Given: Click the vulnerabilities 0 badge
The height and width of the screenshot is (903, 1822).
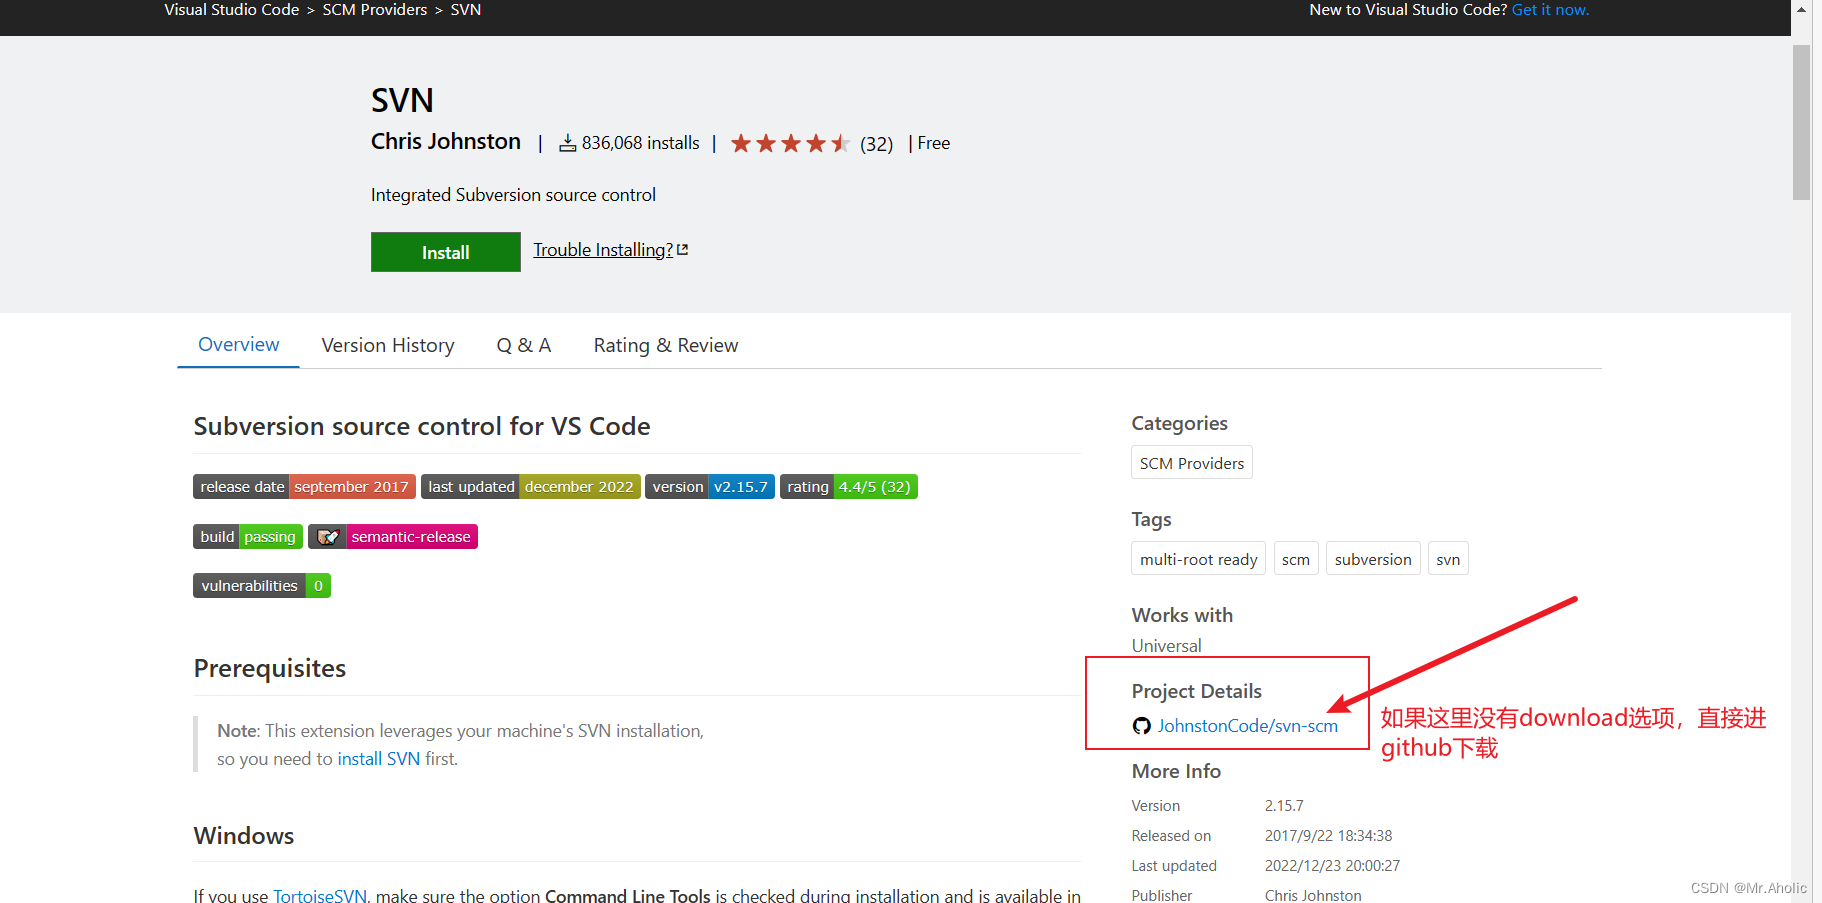Looking at the screenshot, I should 262,586.
